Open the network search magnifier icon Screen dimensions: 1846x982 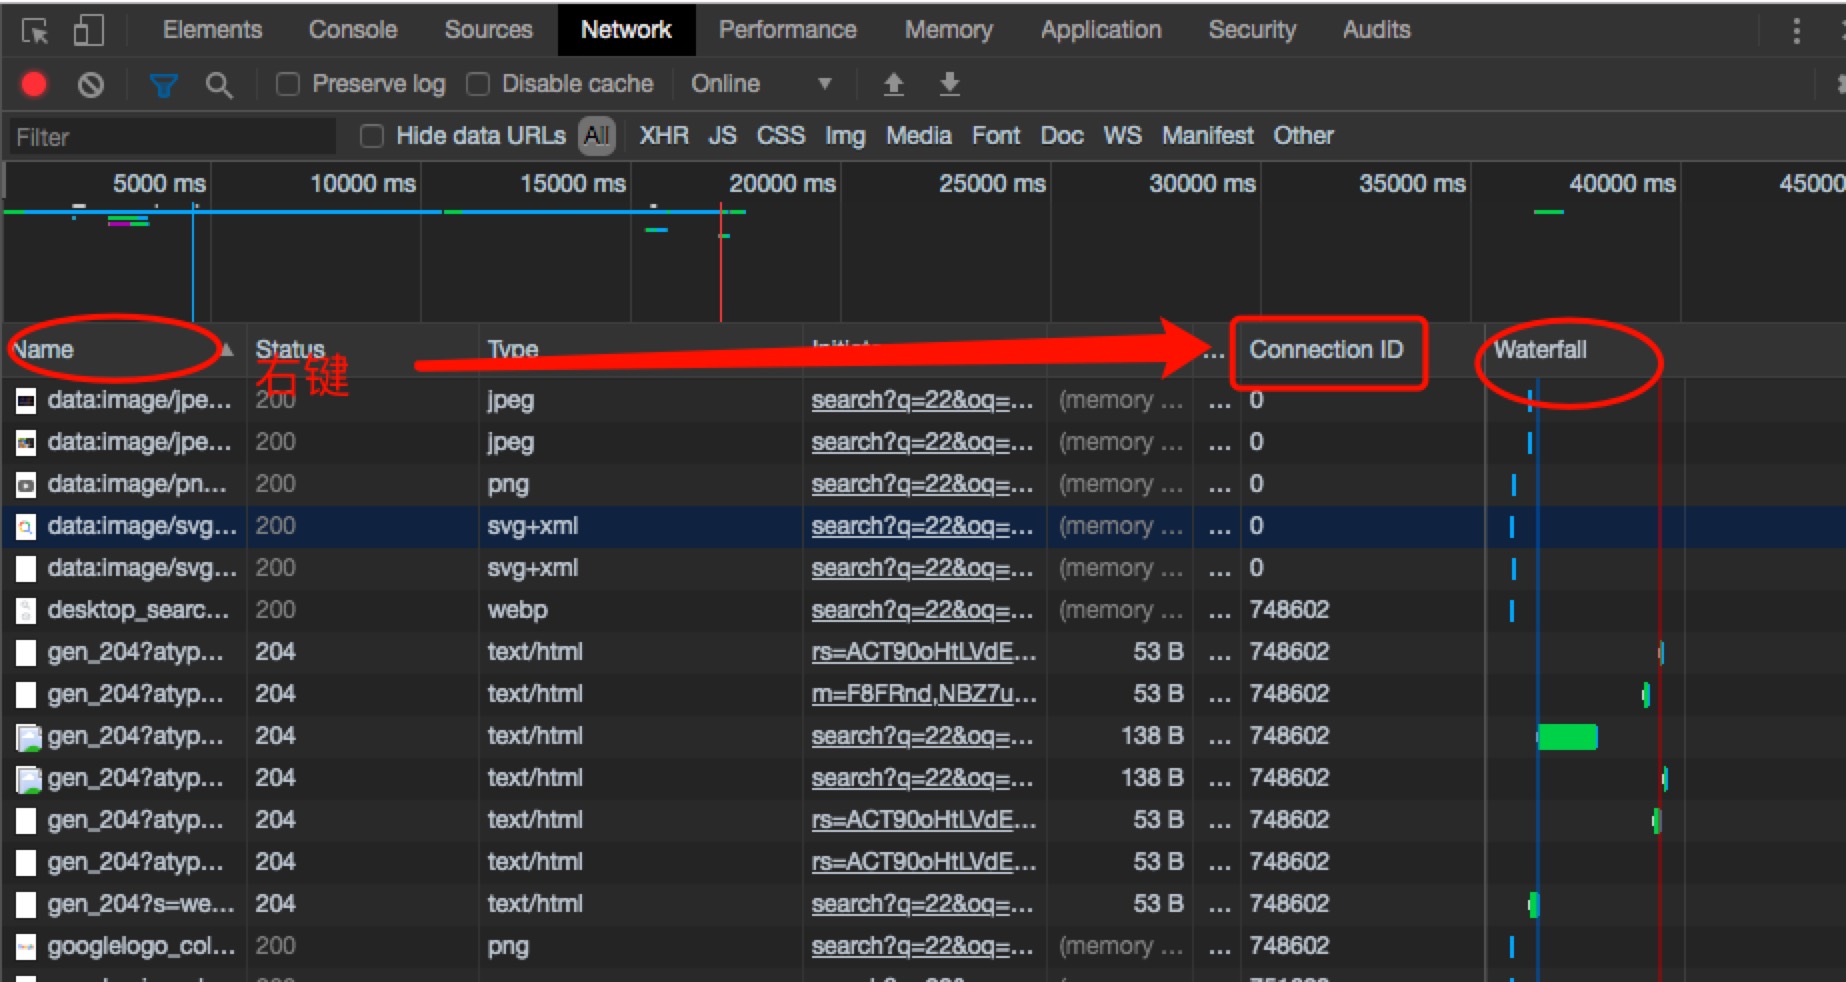pos(219,85)
